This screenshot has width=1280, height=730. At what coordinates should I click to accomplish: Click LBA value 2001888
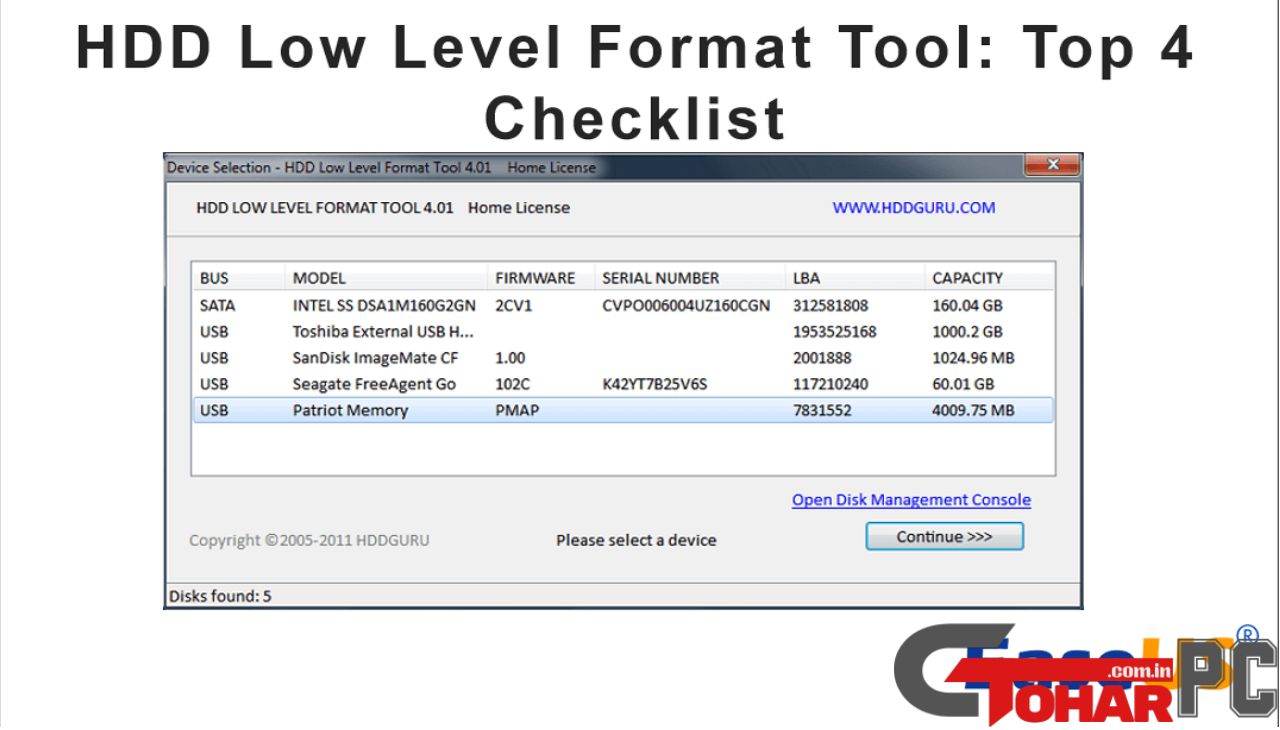click(x=822, y=357)
